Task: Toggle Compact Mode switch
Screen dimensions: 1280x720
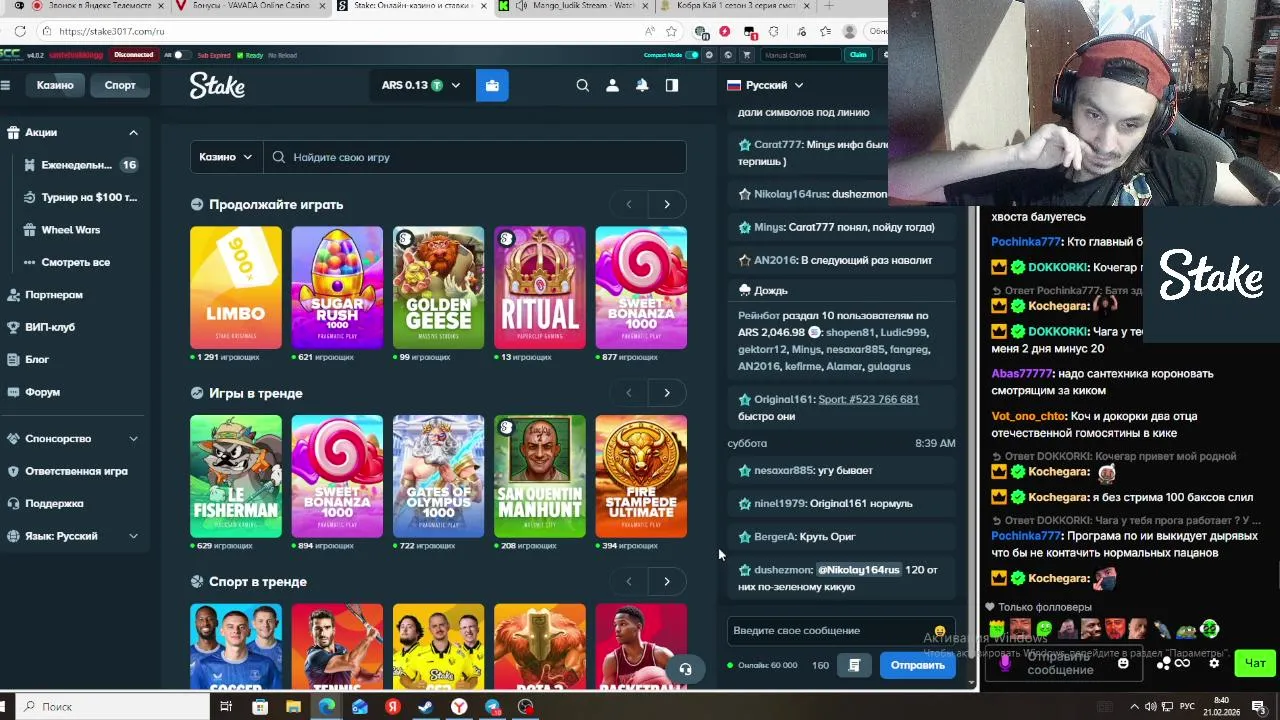Action: tap(690, 55)
